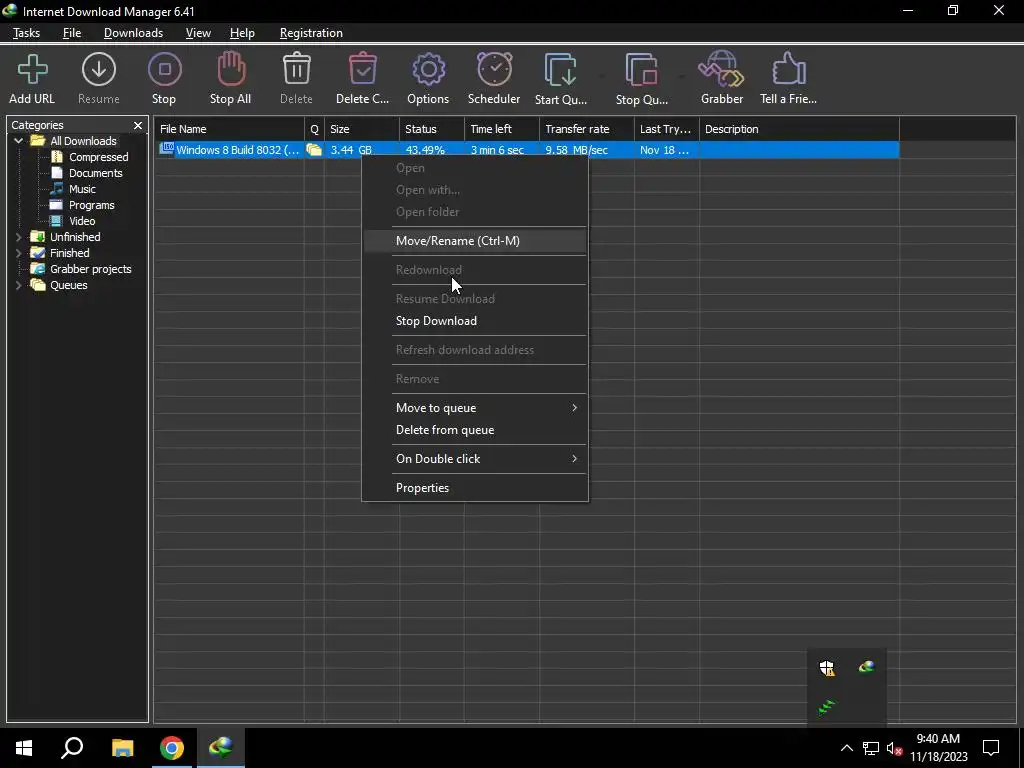Click the Tell a Friend thumbs-up icon

coord(788,69)
